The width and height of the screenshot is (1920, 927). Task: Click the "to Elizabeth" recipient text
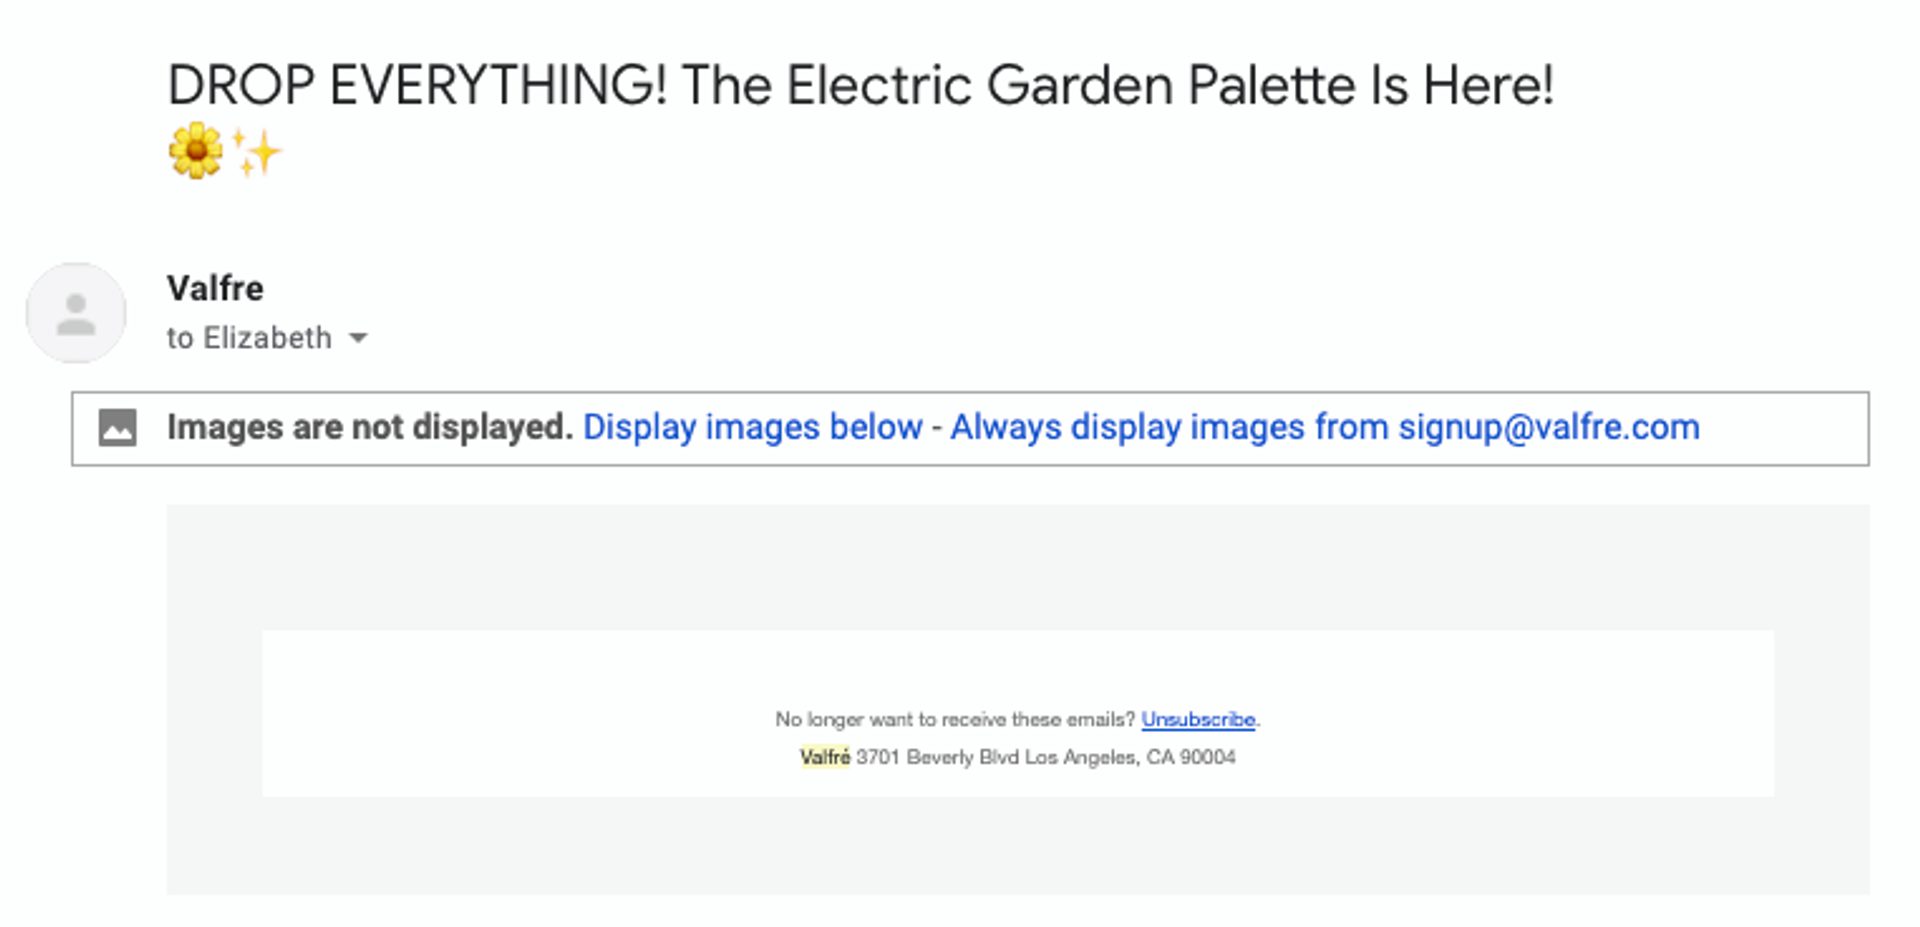pos(249,338)
